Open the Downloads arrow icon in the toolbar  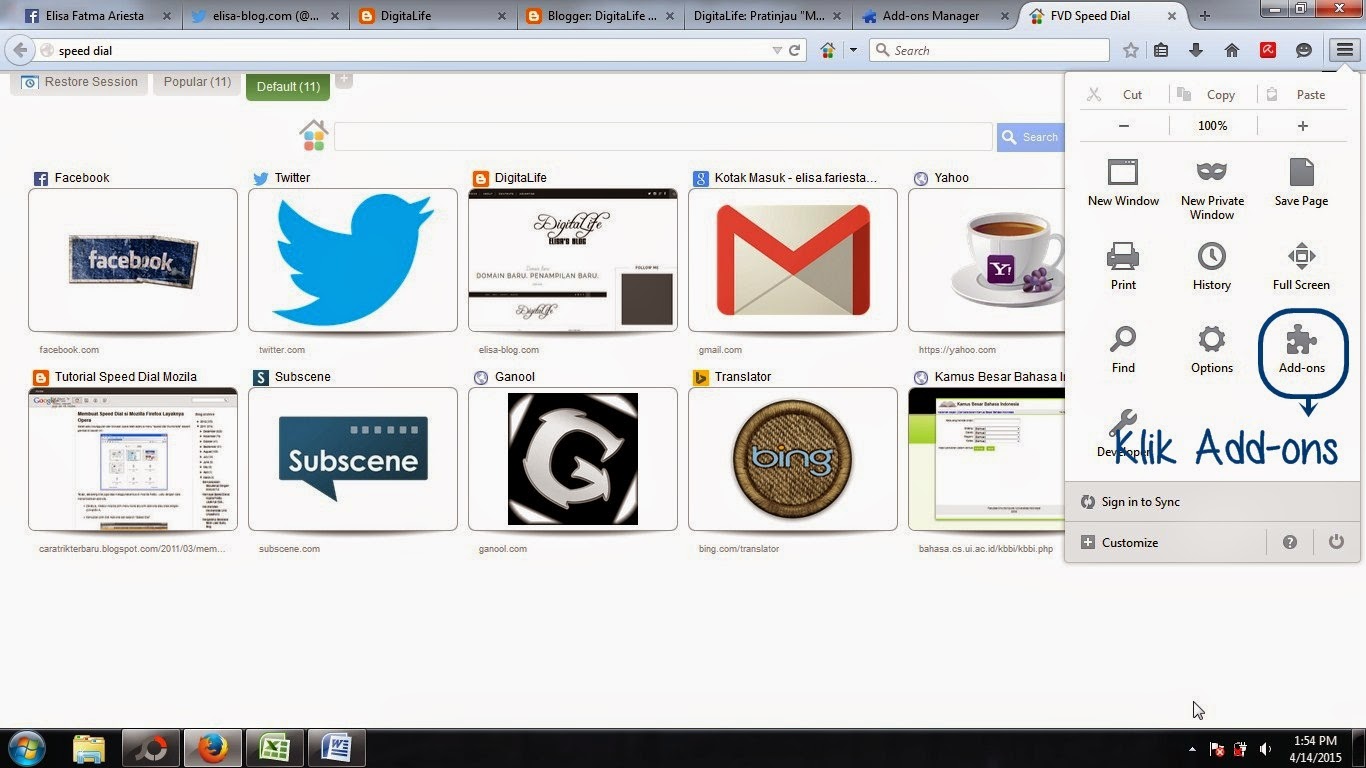(x=1193, y=49)
